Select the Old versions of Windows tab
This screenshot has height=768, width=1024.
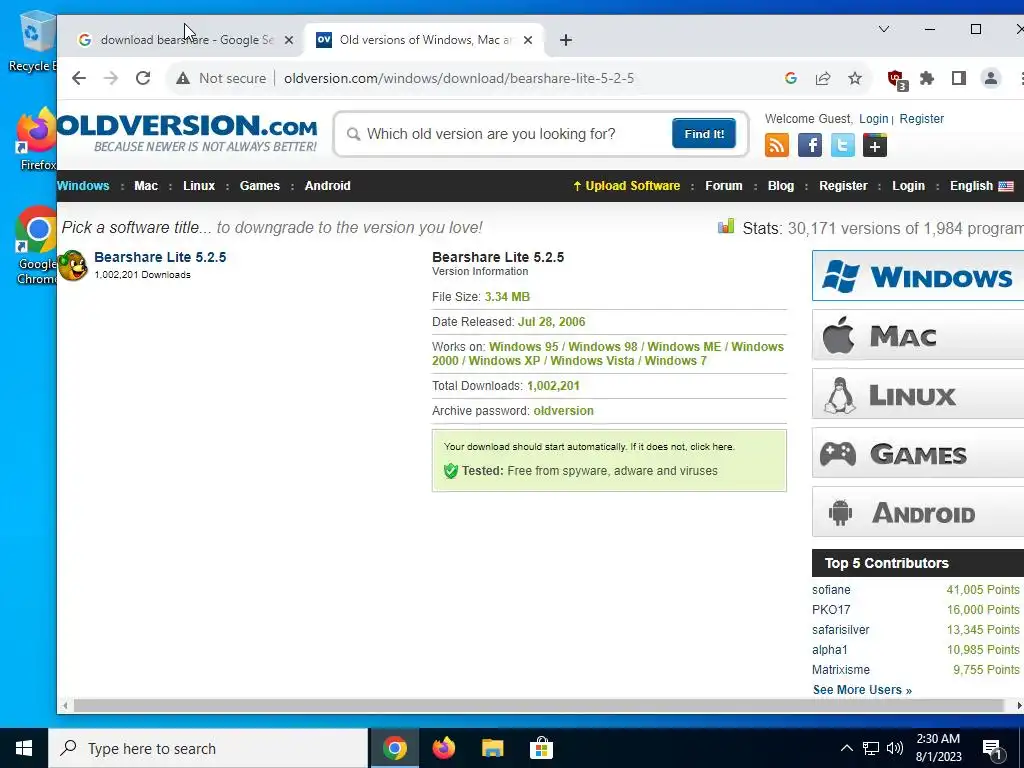click(x=424, y=40)
